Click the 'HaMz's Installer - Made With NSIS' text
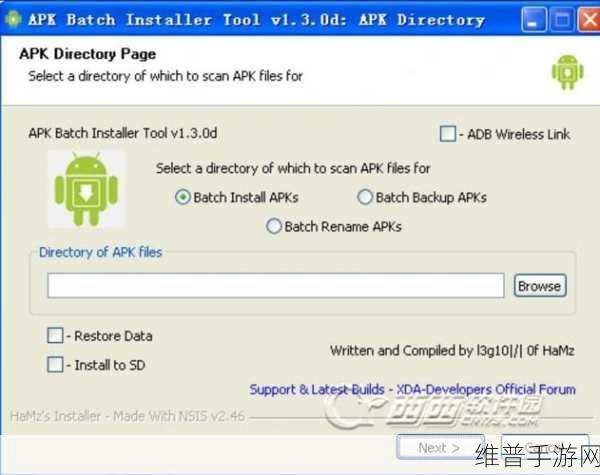Viewport: 600px width, 475px height. tap(127, 416)
